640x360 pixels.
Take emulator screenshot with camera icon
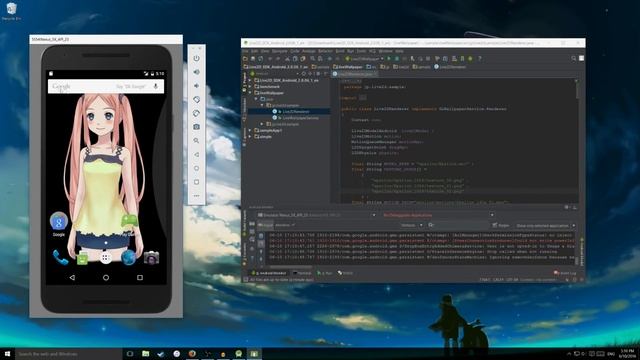[196, 127]
